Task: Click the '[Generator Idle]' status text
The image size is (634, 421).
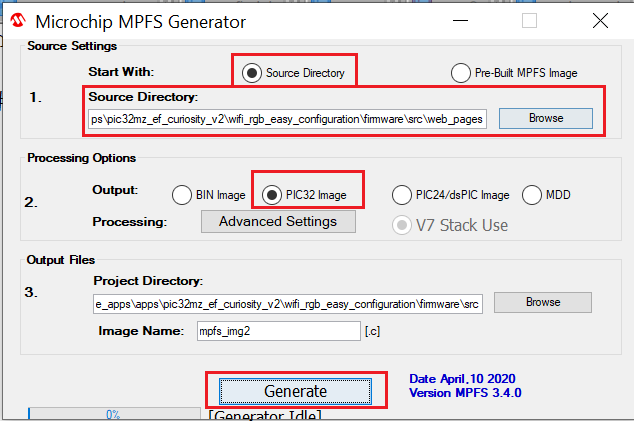Action: 265,415
